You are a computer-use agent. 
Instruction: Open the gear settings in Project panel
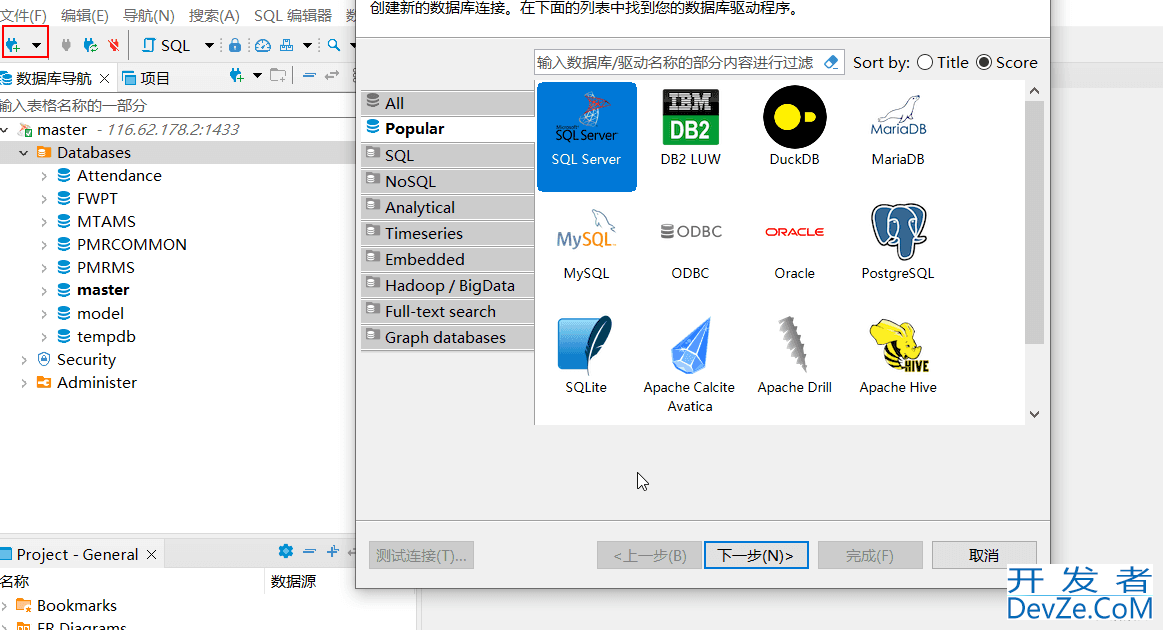click(286, 551)
